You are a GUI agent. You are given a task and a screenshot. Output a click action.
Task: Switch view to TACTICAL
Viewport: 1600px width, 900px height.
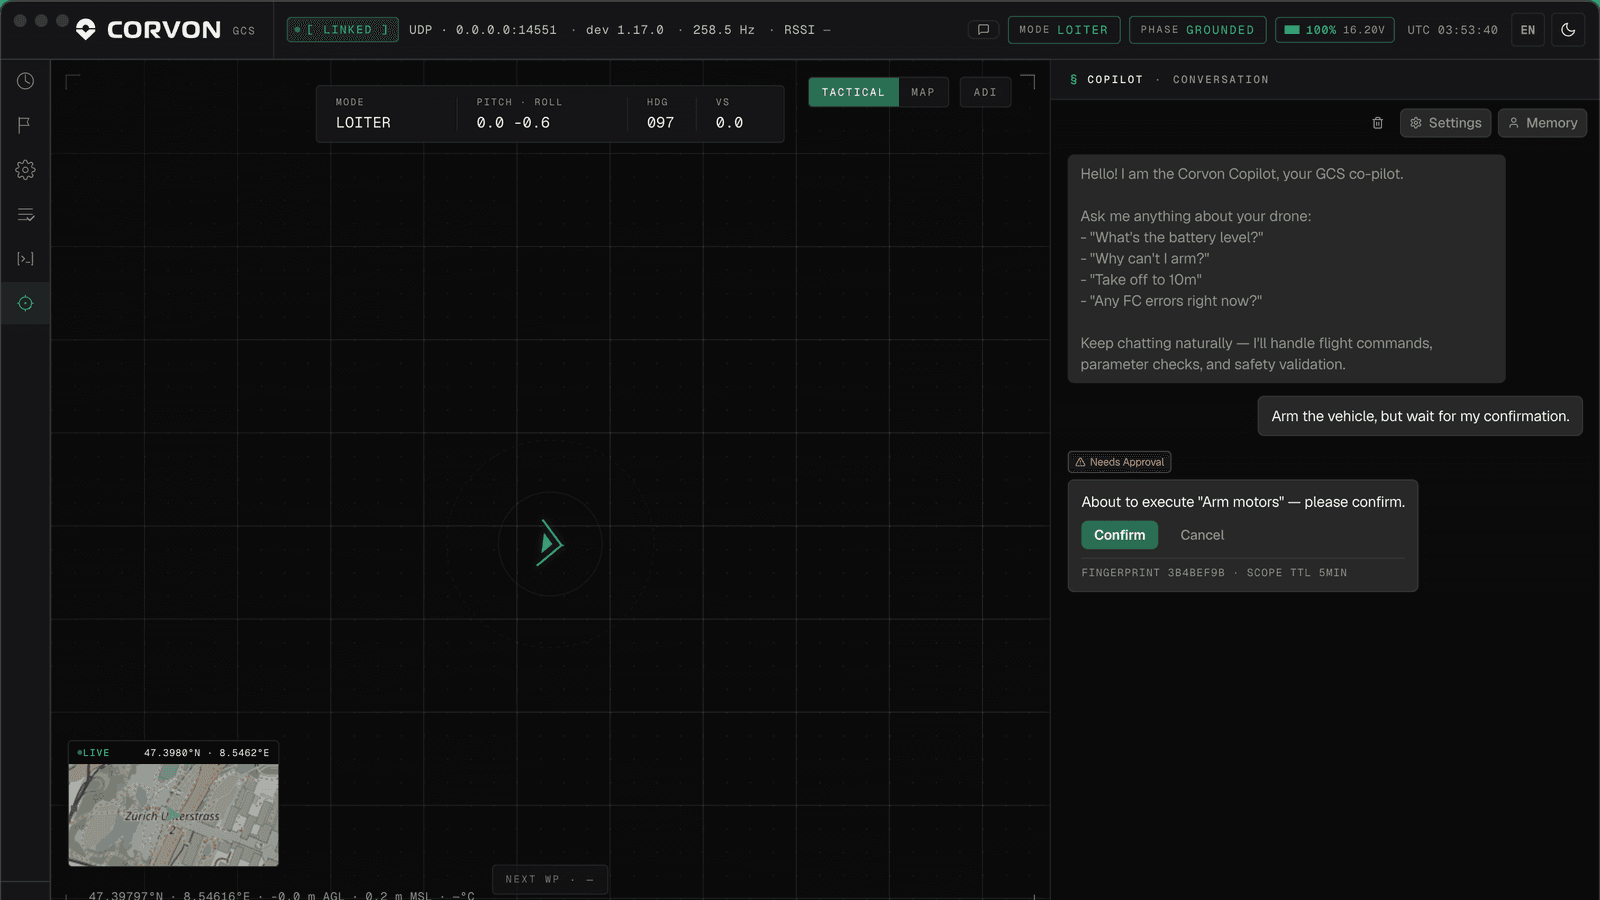tap(853, 92)
